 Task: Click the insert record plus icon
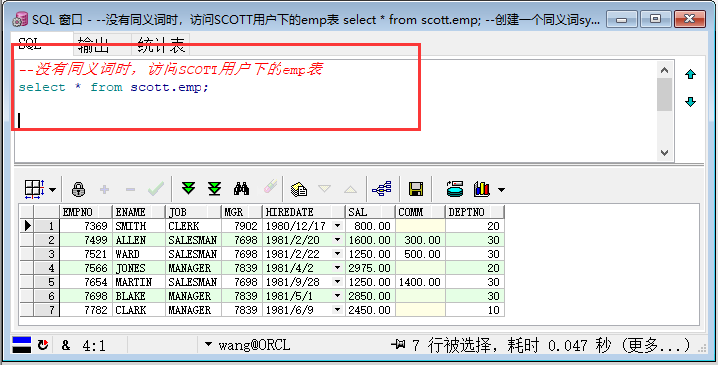(x=104, y=189)
